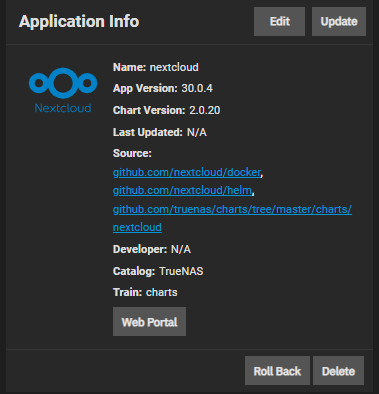Screen dimensions: 379x394
Task: Click the Source: label
Action: pyautogui.click(x=132, y=153)
